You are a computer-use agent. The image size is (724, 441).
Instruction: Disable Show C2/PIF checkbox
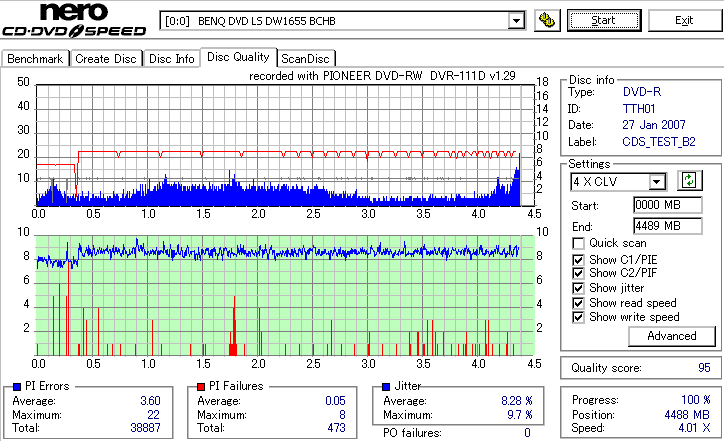[578, 273]
